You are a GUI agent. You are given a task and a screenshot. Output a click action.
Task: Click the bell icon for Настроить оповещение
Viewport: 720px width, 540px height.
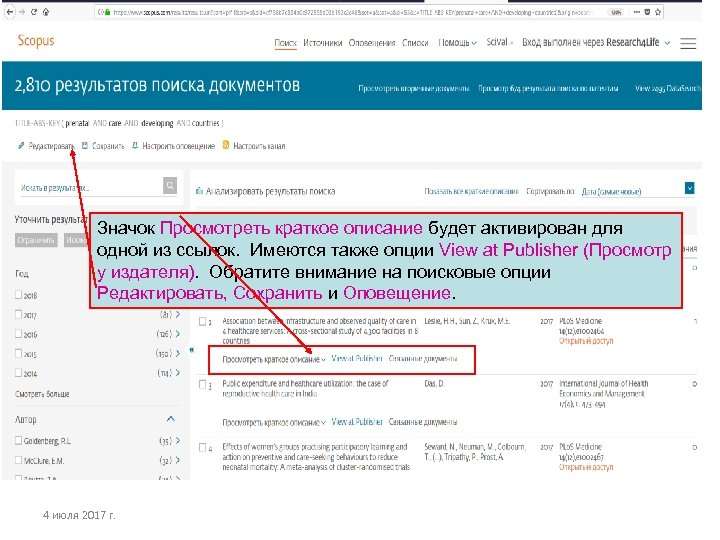tap(135, 146)
